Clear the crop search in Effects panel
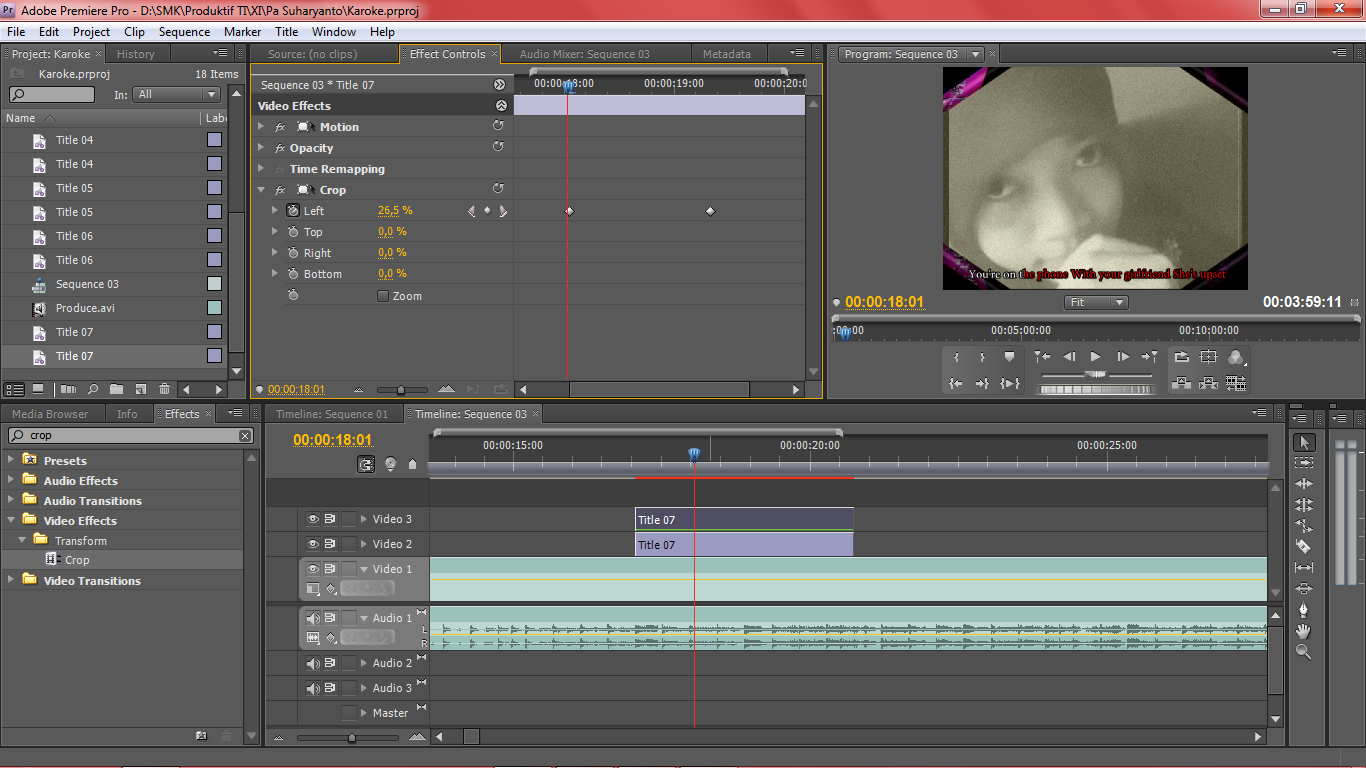Image resolution: width=1366 pixels, height=768 pixels. click(x=245, y=435)
